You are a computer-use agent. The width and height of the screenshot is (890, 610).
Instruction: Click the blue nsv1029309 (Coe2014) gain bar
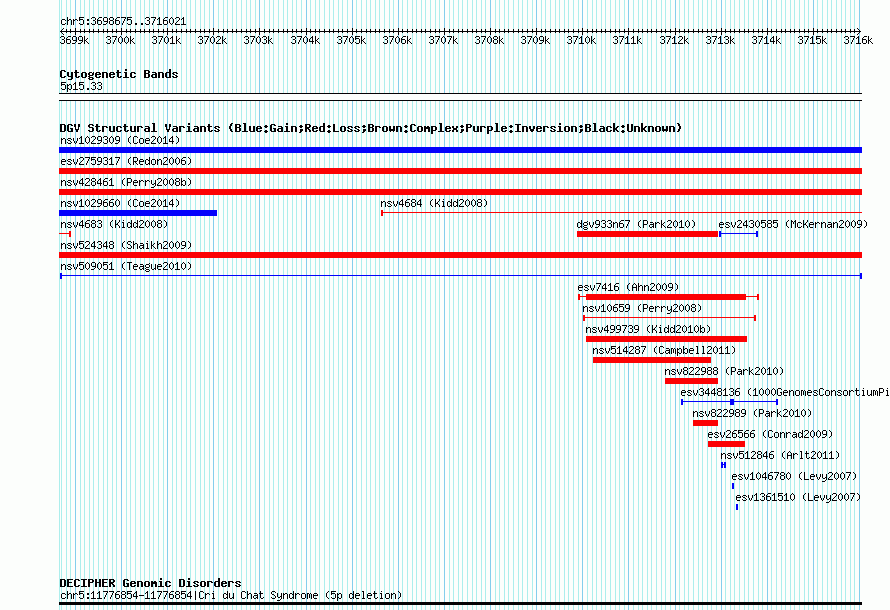pyautogui.click(x=460, y=150)
